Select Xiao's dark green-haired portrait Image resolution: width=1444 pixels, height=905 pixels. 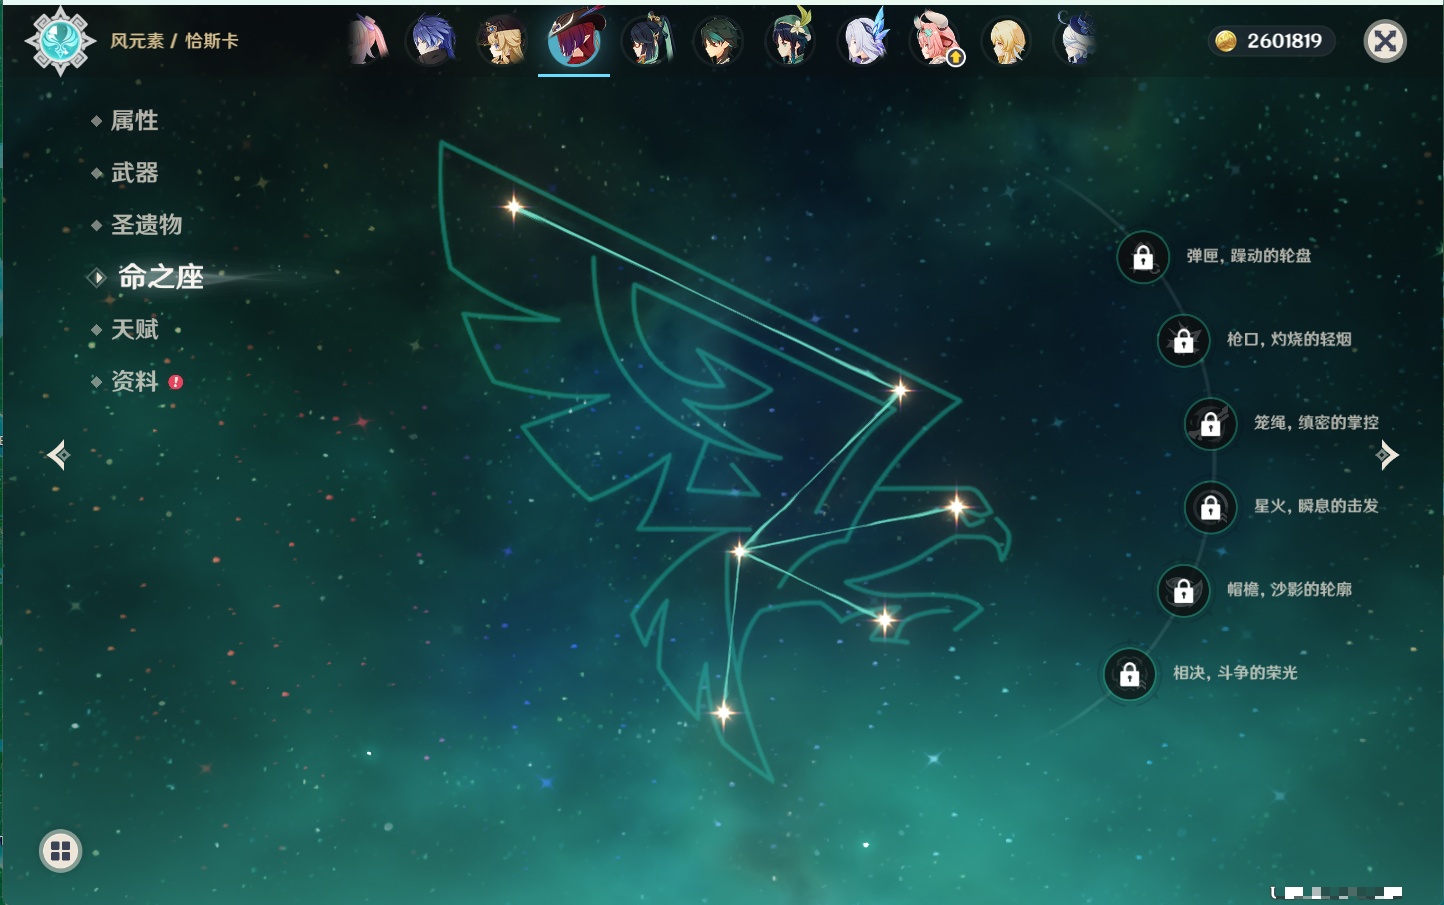tap(718, 41)
